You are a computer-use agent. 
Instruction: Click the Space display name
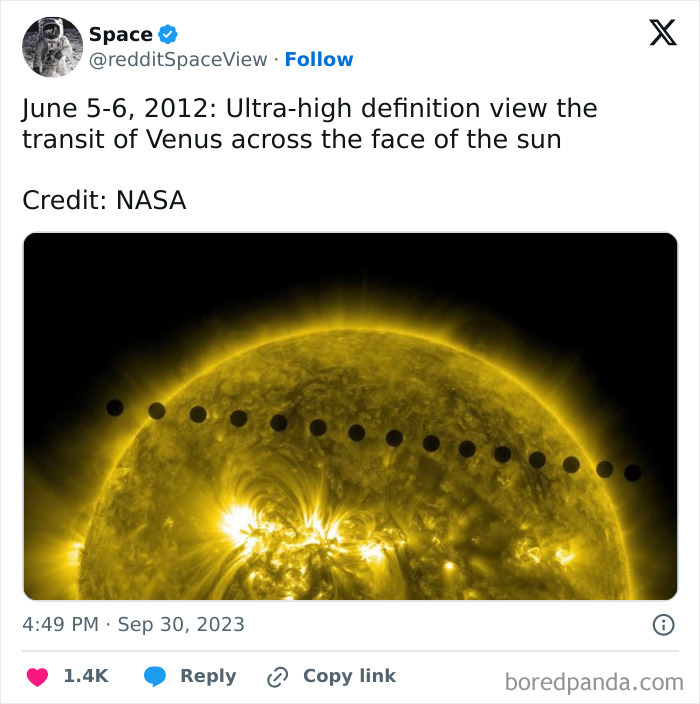pyautogui.click(x=120, y=35)
